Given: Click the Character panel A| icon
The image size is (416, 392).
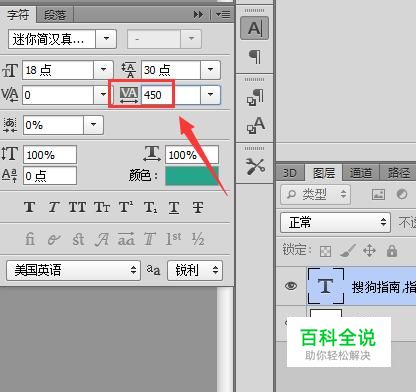Looking at the screenshot, I should (x=255, y=28).
